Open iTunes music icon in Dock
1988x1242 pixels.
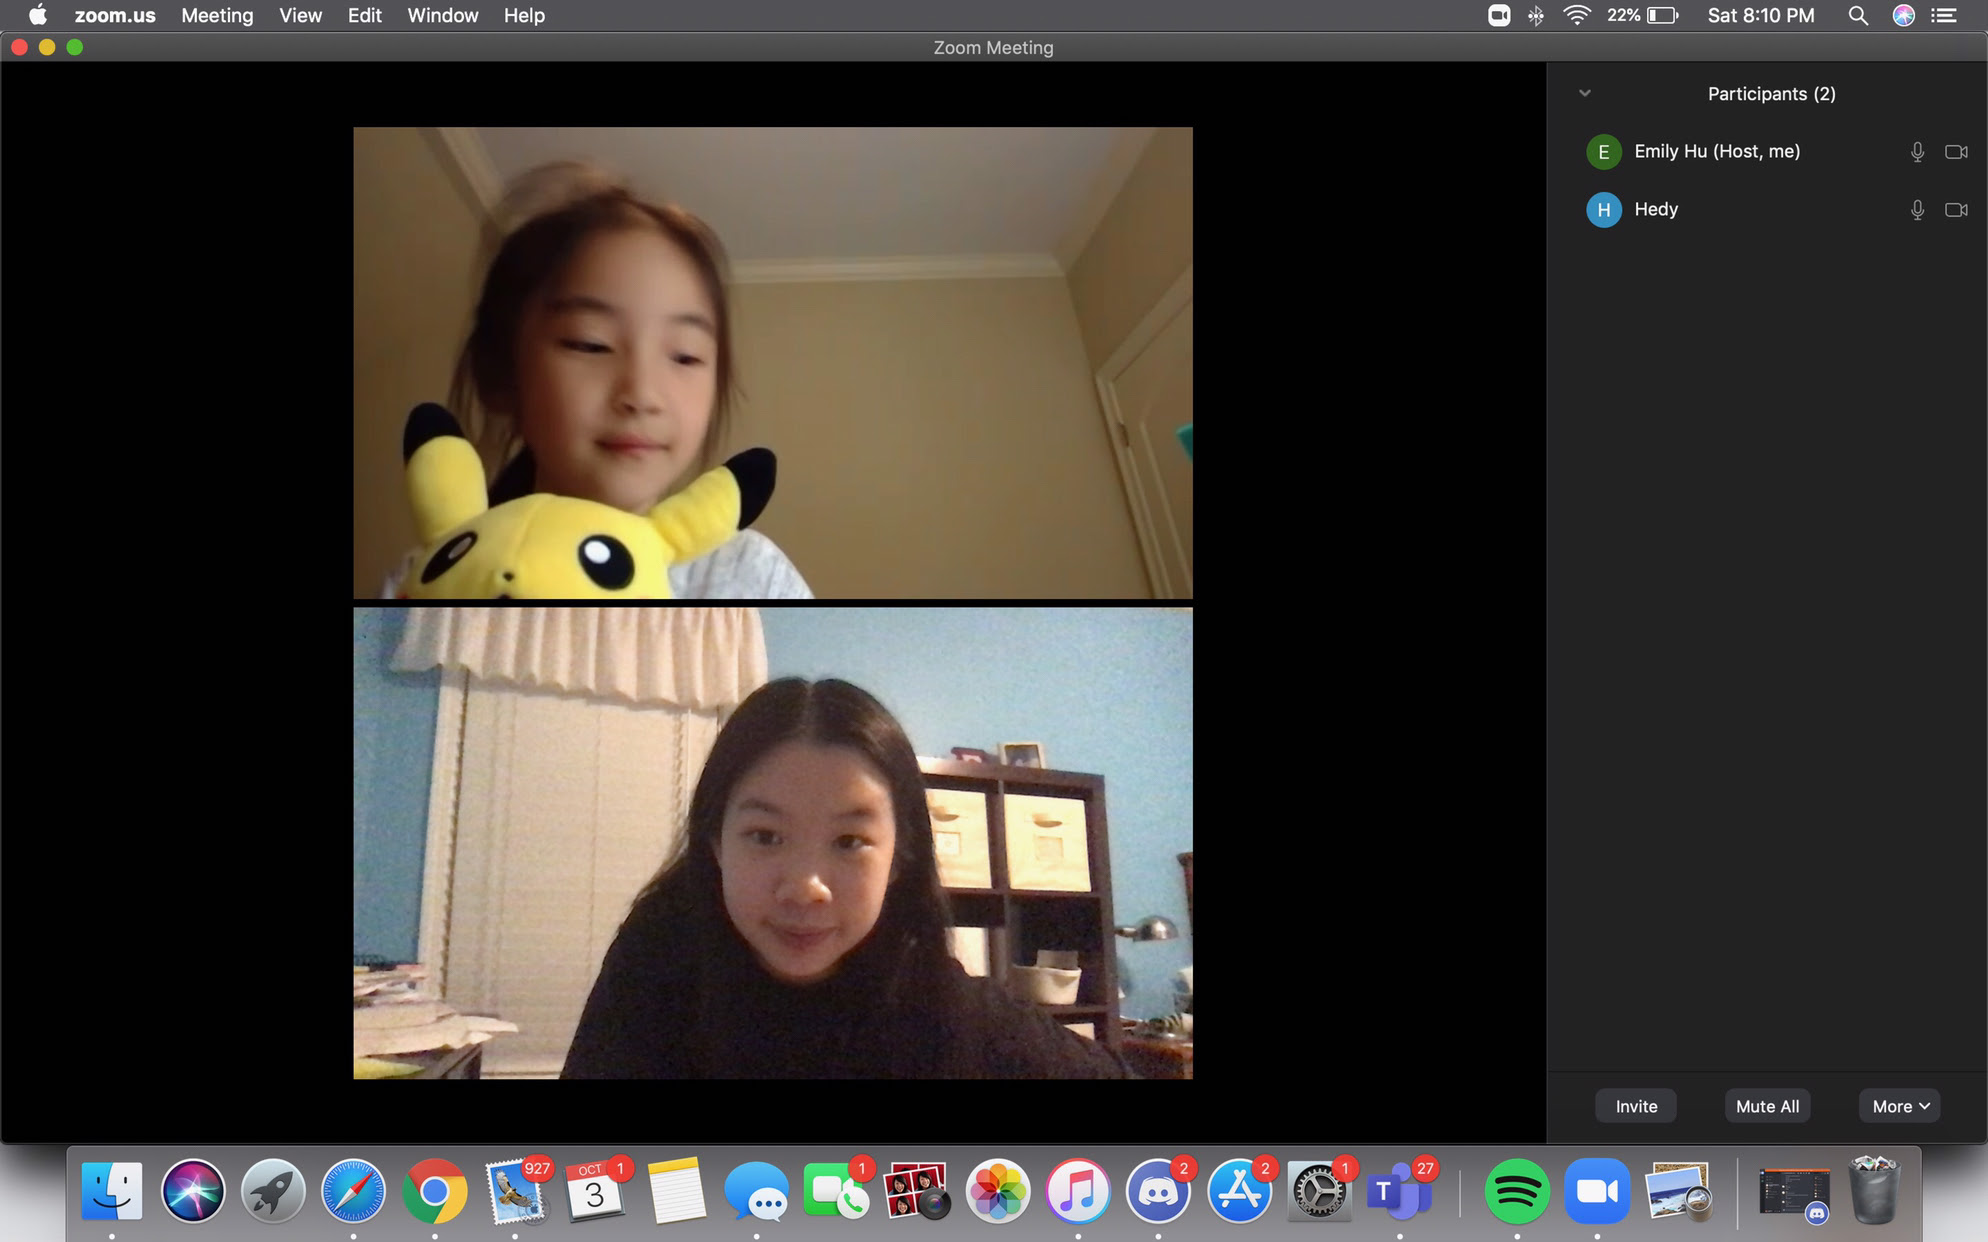pos(1078,1191)
